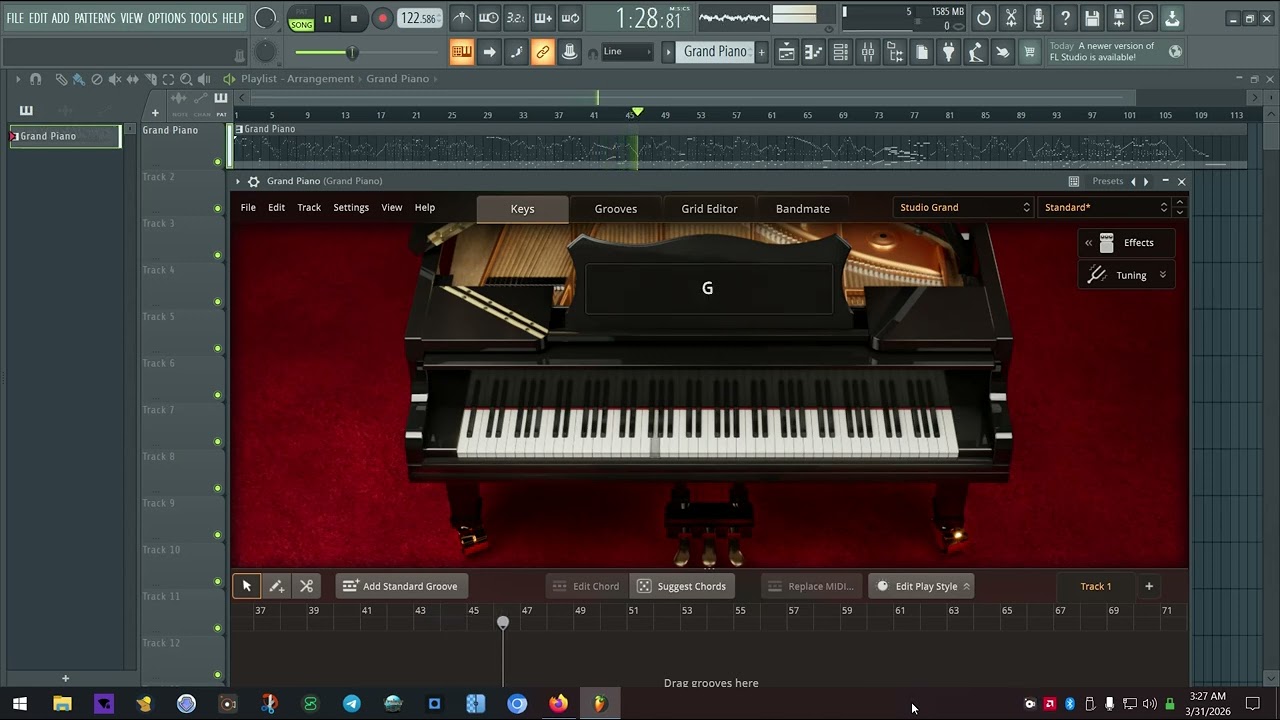Open the Standard* preset dropdown
Viewport: 1280px width, 720px height.
click(x=1105, y=207)
